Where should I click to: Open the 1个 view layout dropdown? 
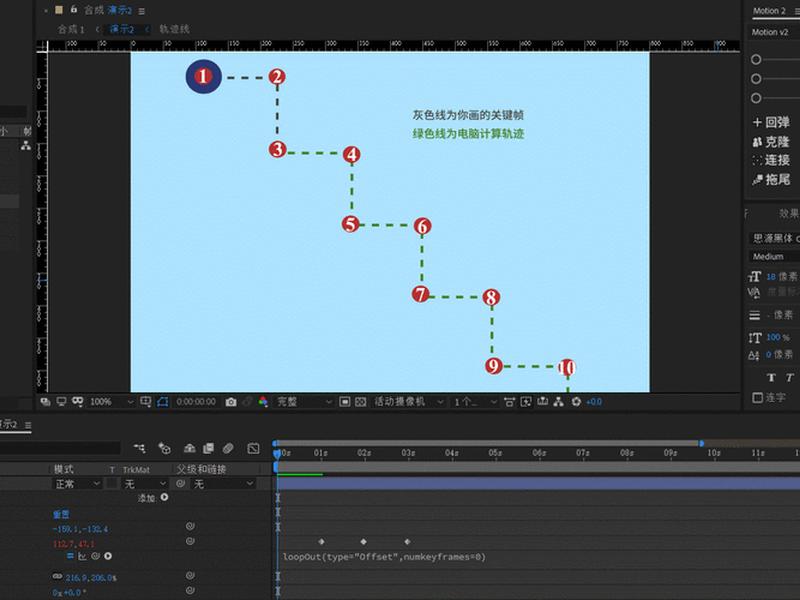click(475, 402)
